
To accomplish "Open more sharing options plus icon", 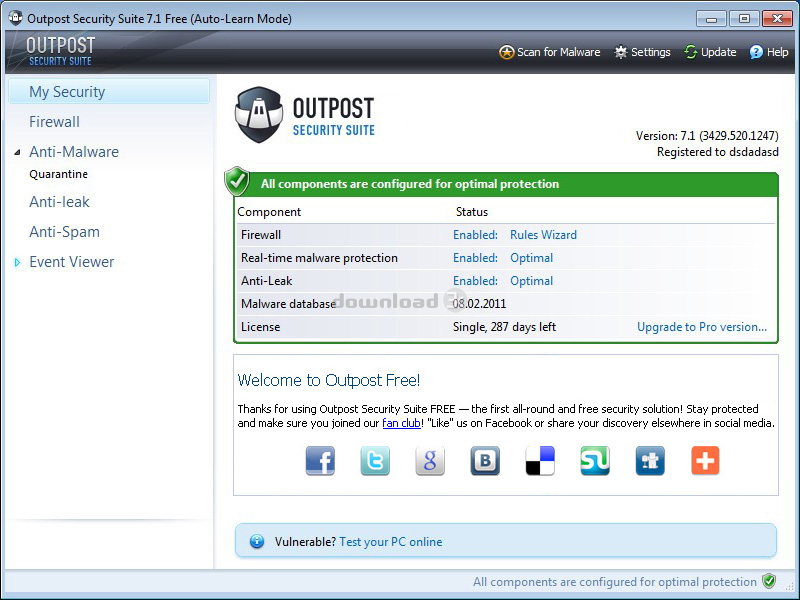I will tap(705, 461).
